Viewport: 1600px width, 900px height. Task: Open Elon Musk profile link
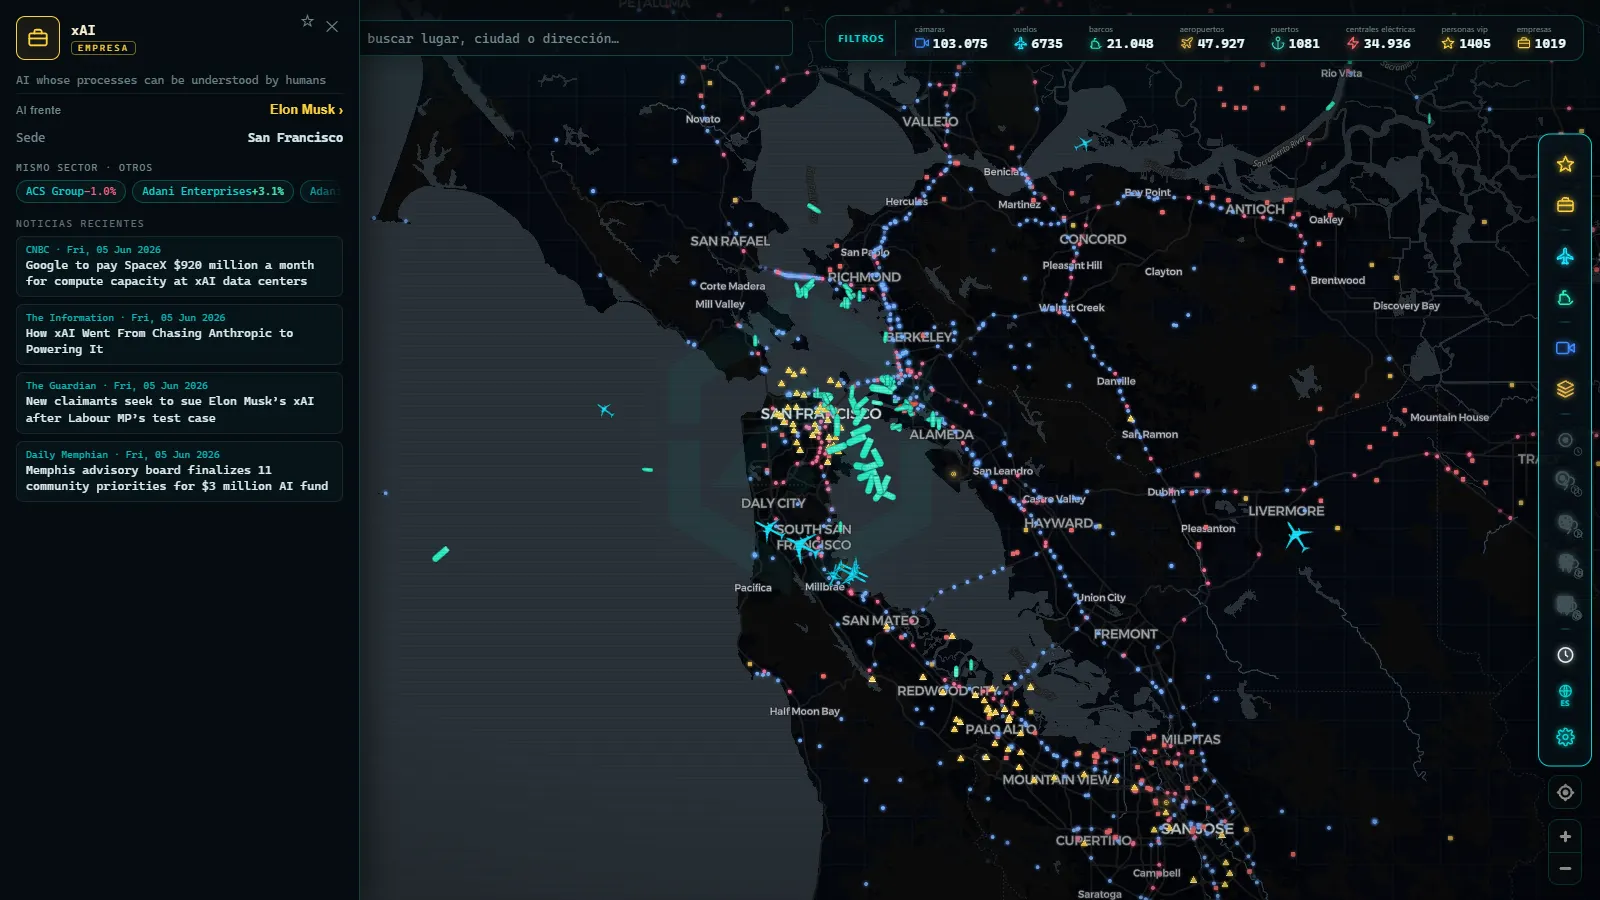306,110
